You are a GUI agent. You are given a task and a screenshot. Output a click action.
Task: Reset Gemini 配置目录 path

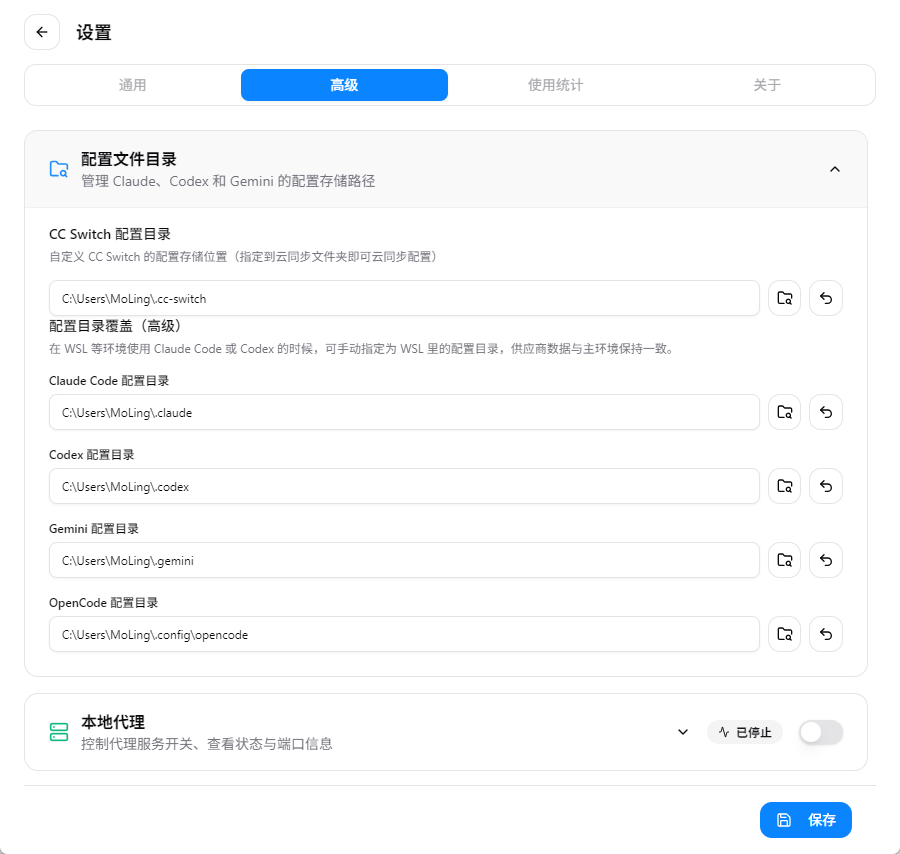pos(826,560)
